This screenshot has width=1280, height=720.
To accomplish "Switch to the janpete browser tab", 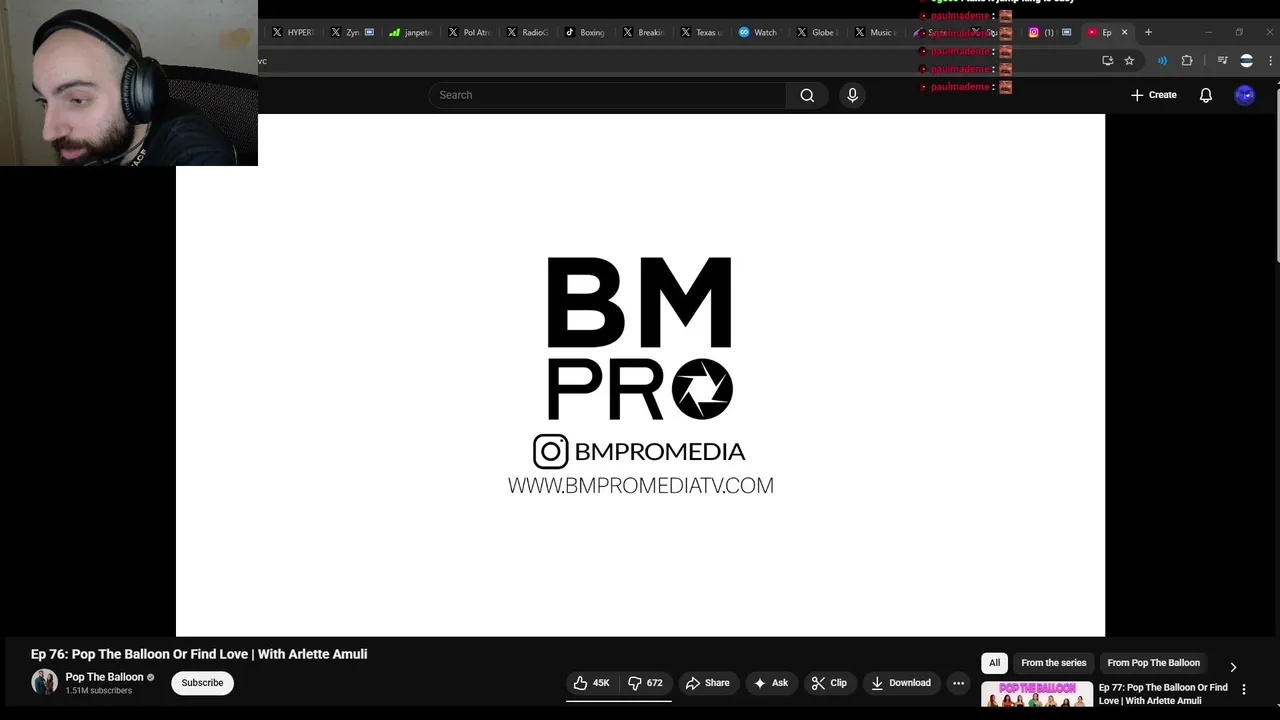I will [410, 32].
